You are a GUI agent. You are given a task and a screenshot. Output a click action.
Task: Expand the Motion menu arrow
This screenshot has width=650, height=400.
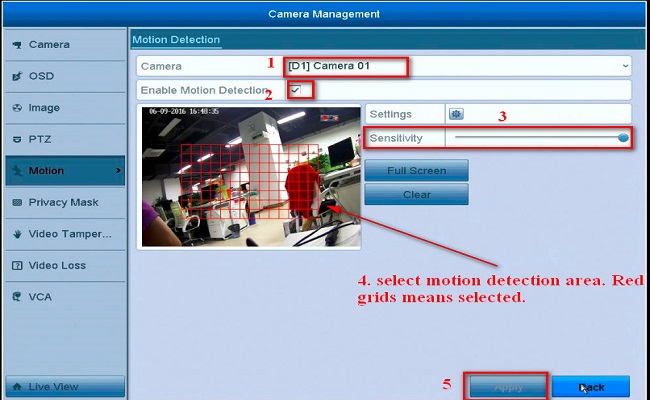[x=119, y=171]
